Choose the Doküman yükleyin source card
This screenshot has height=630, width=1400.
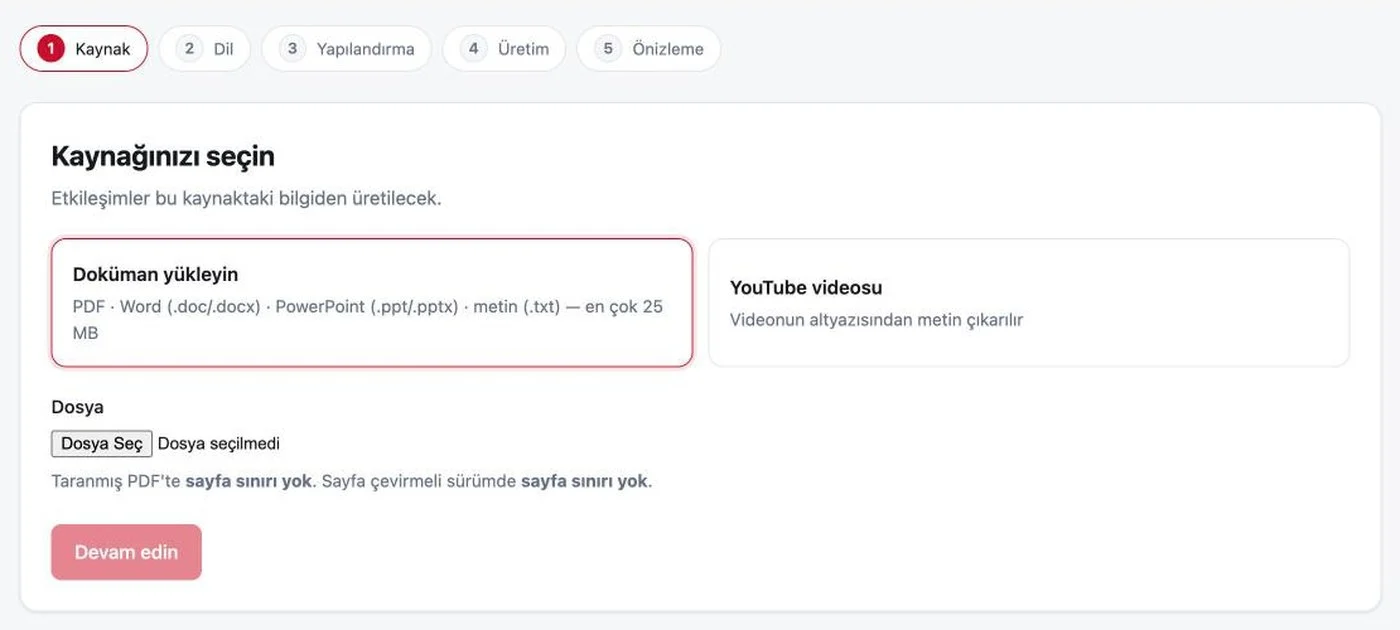(x=372, y=303)
